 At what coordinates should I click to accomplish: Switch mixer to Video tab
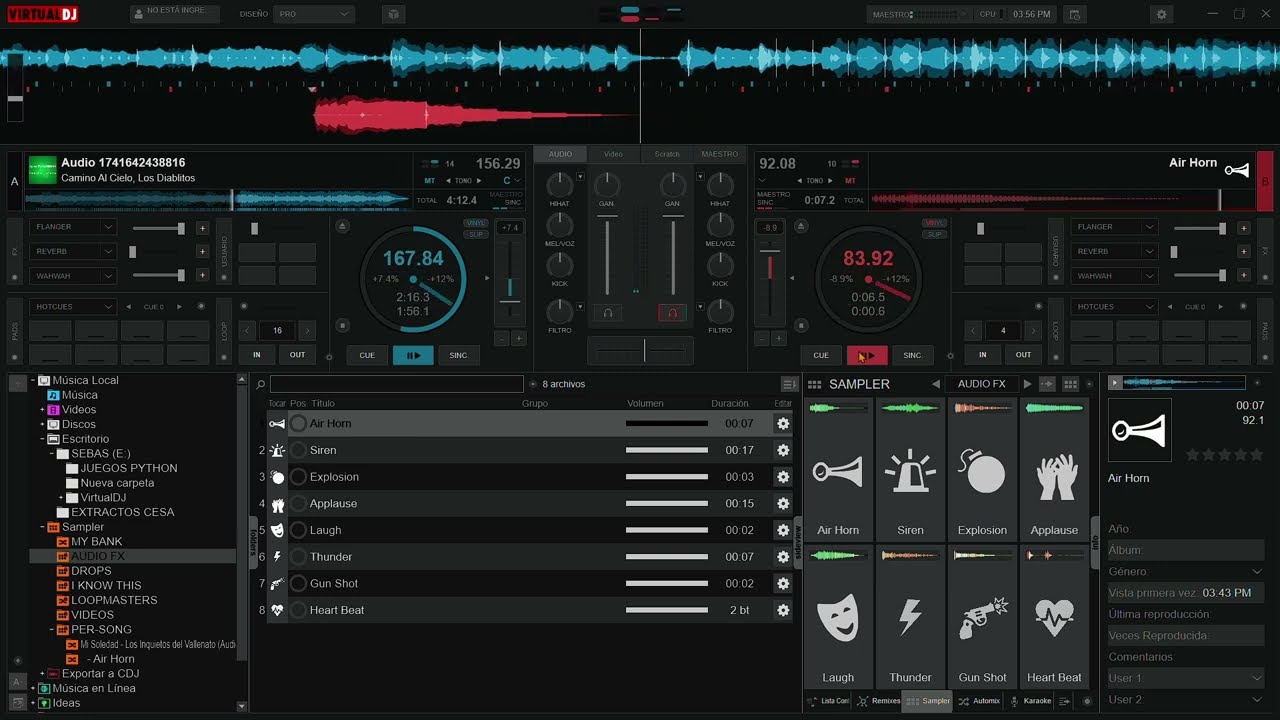pos(613,154)
